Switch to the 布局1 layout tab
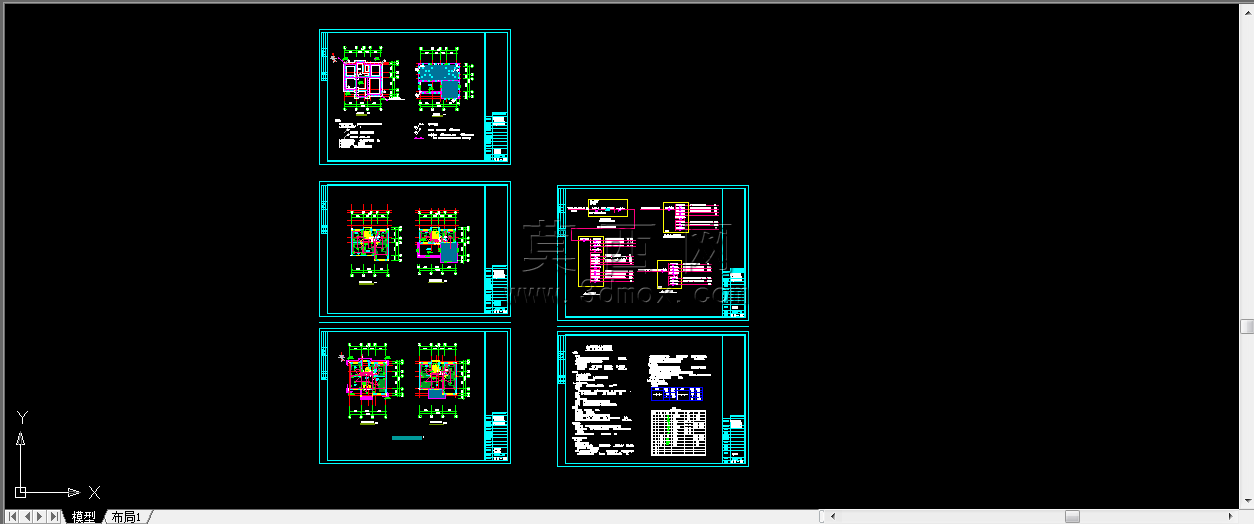 (126, 517)
